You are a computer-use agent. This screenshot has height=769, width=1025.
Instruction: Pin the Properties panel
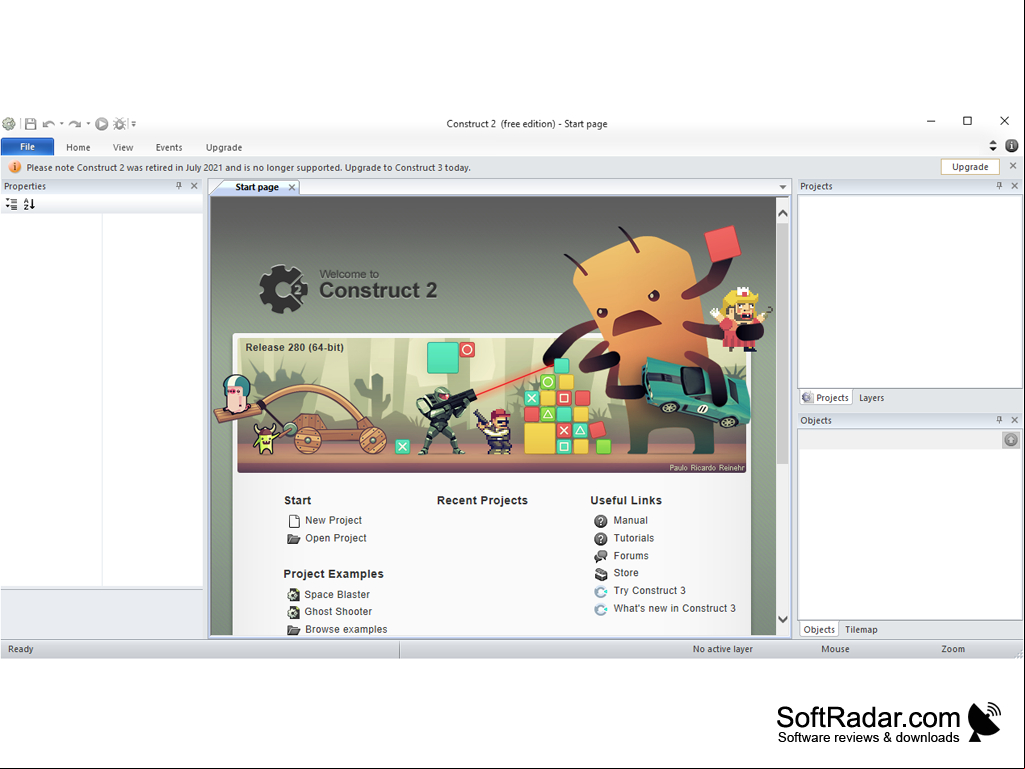178,186
